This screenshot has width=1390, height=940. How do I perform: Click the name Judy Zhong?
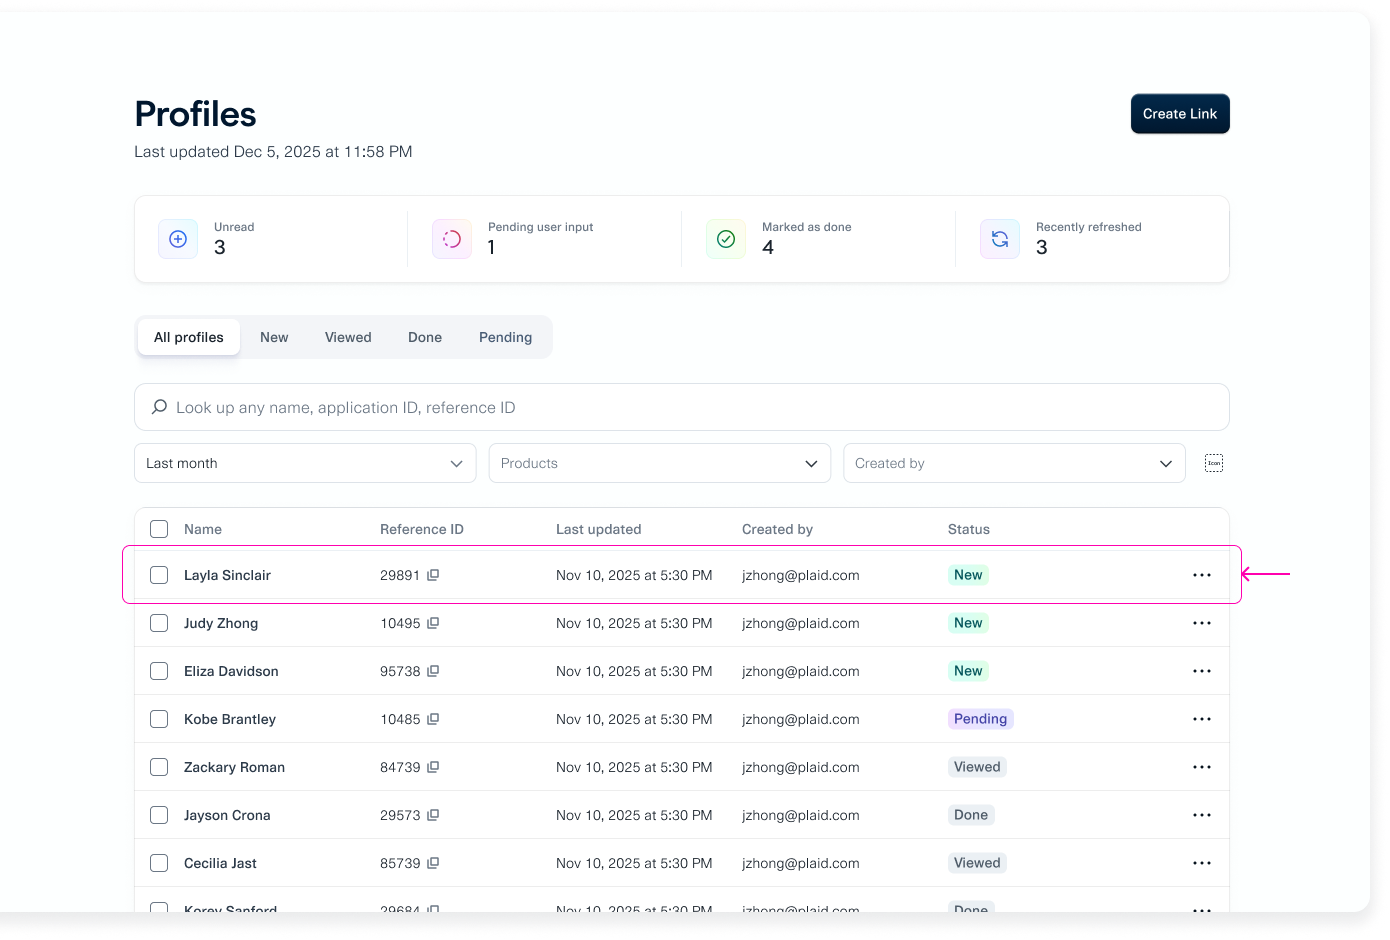(x=221, y=623)
